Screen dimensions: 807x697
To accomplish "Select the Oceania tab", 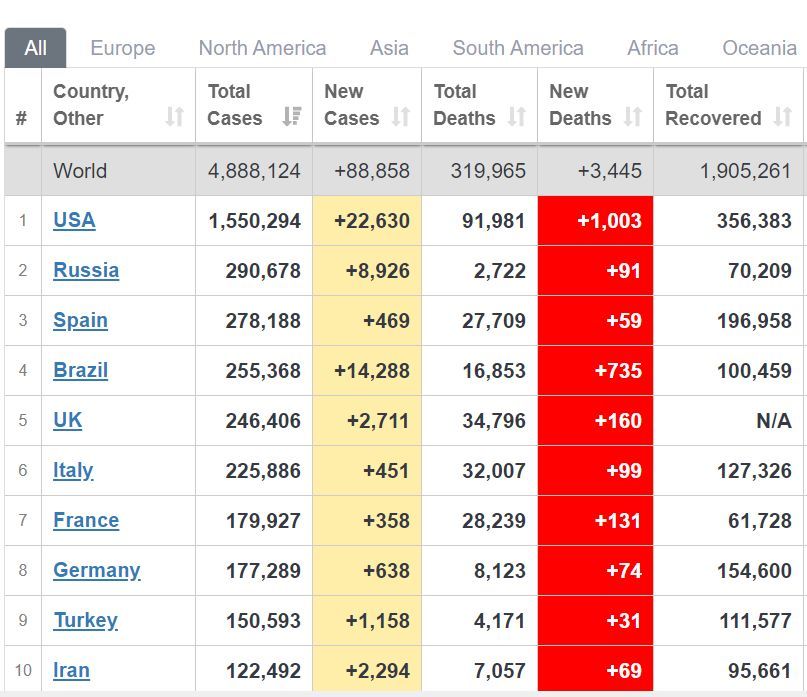I will tap(760, 48).
